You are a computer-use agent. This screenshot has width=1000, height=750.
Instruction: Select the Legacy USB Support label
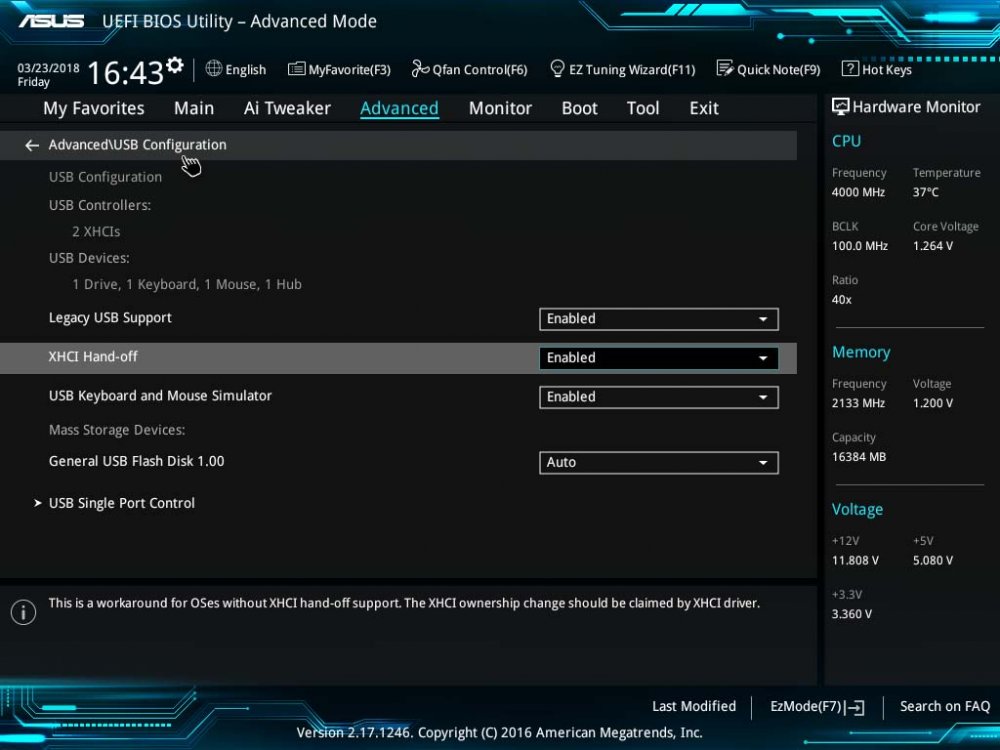110,318
